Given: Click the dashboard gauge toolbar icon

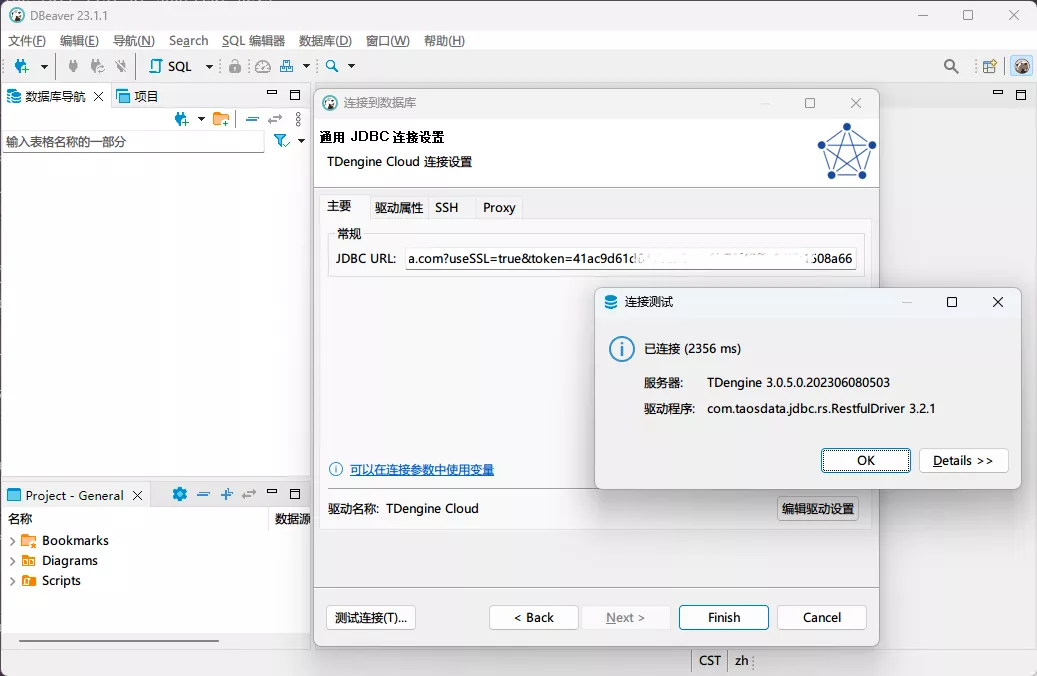Looking at the screenshot, I should pyautogui.click(x=263, y=66).
